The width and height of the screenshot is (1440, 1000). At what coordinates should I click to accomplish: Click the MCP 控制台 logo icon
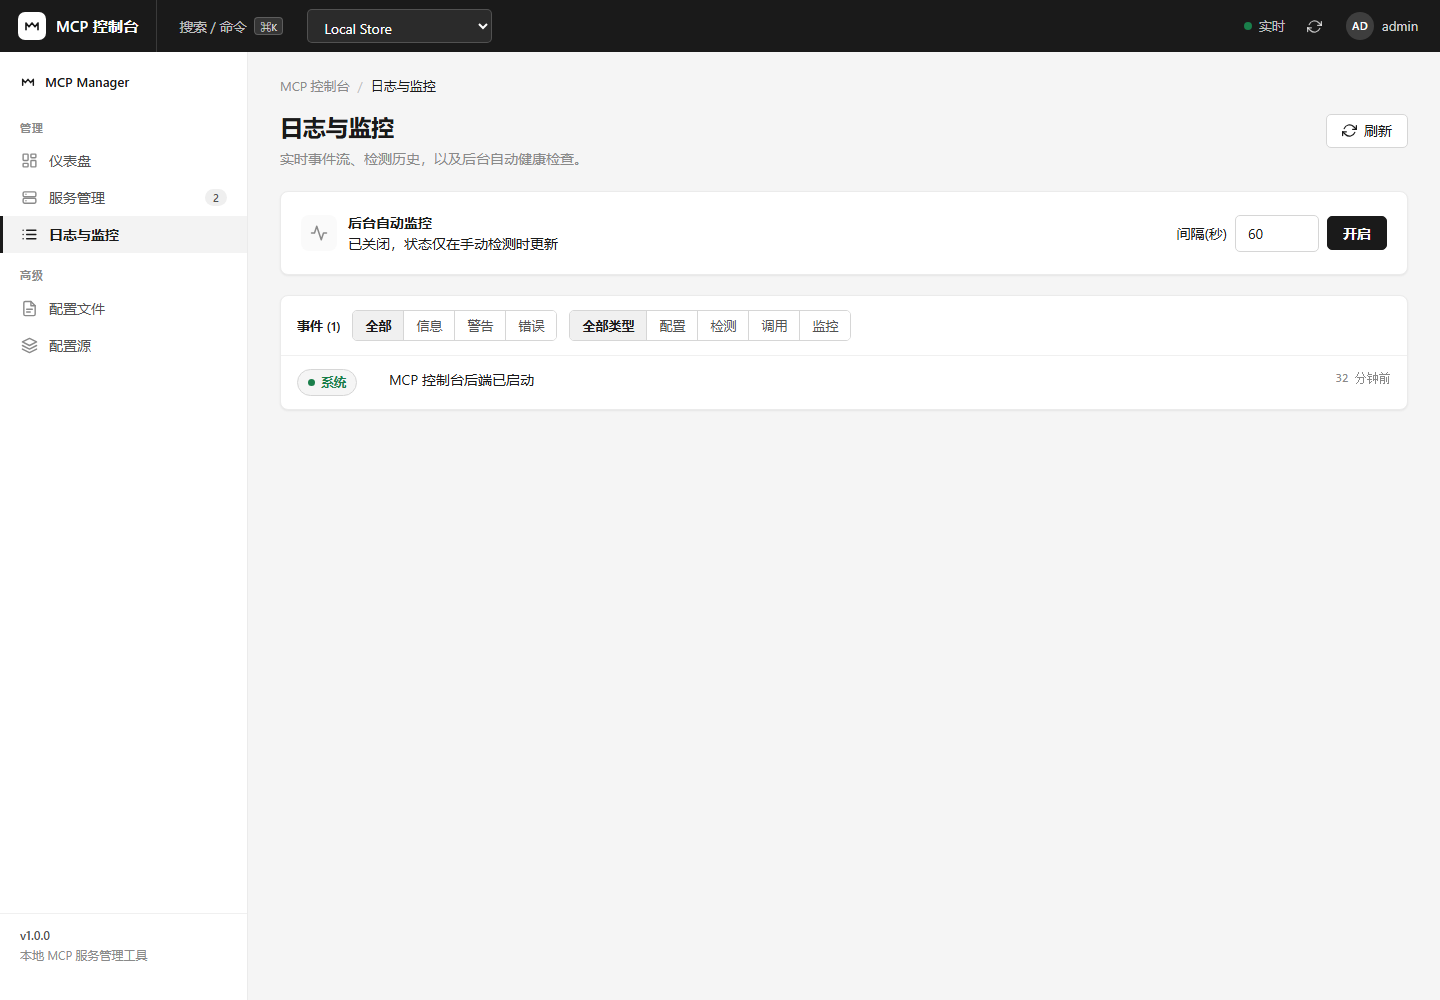[x=32, y=26]
